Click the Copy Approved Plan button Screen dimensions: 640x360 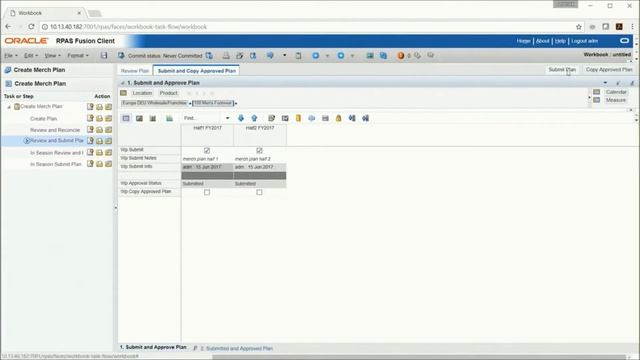click(x=609, y=70)
